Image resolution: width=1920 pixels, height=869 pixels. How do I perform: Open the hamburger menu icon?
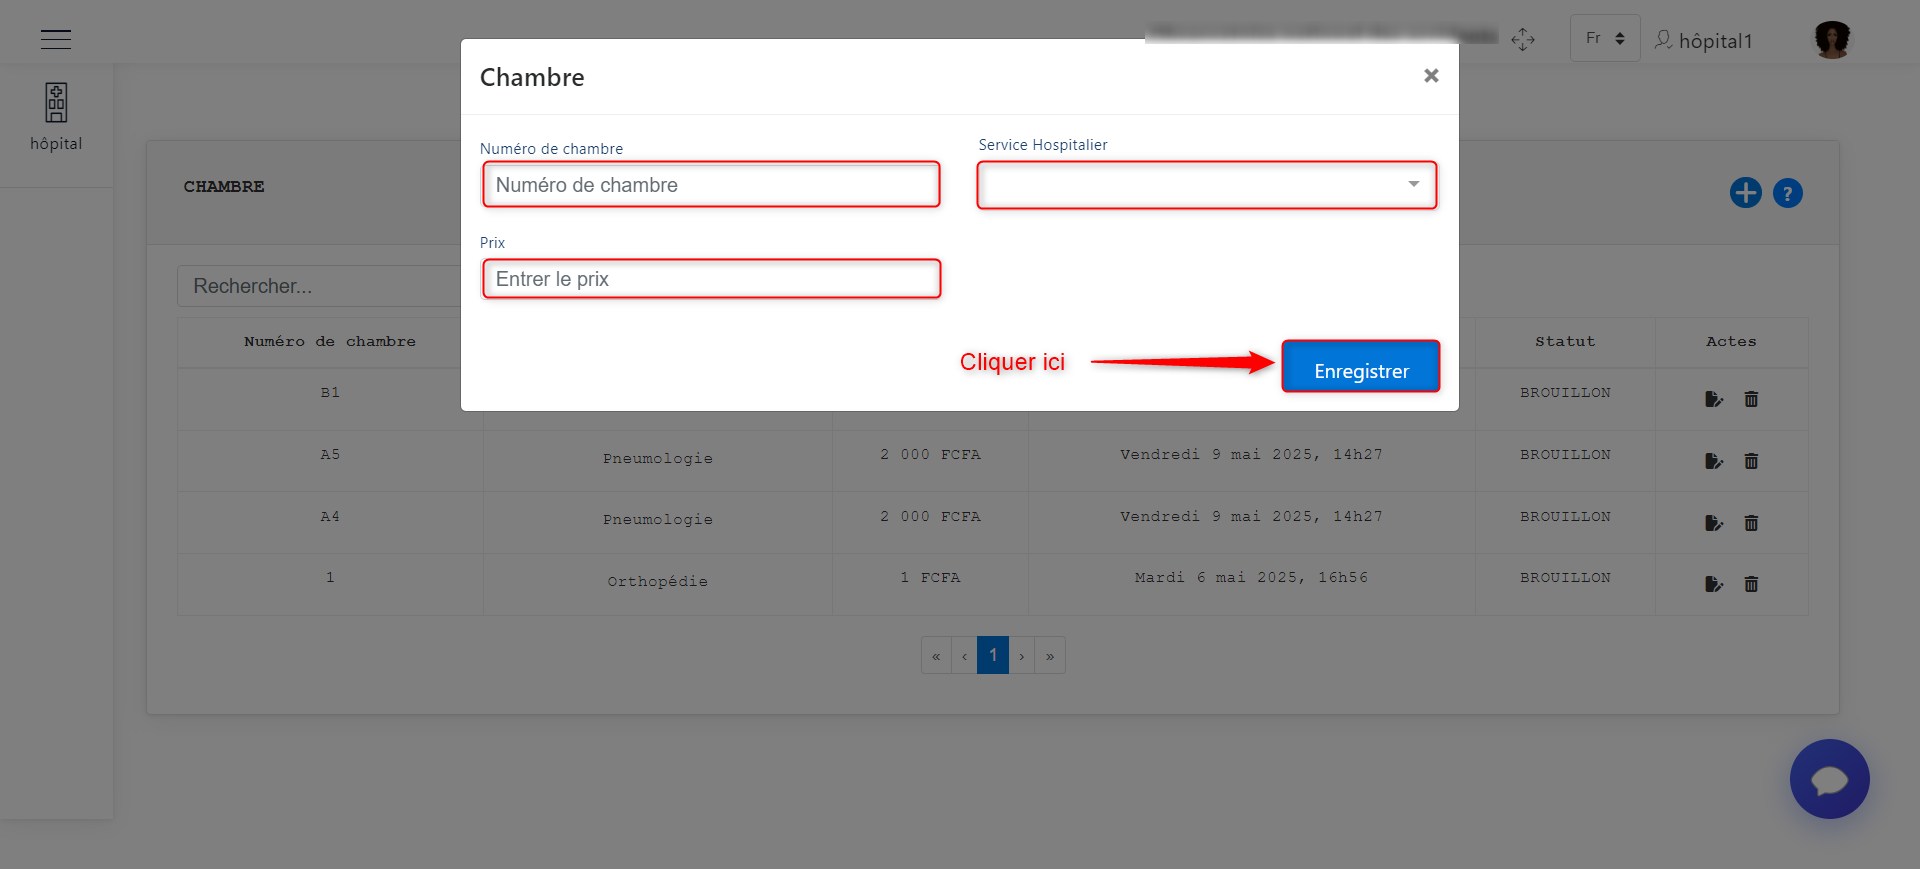point(56,39)
